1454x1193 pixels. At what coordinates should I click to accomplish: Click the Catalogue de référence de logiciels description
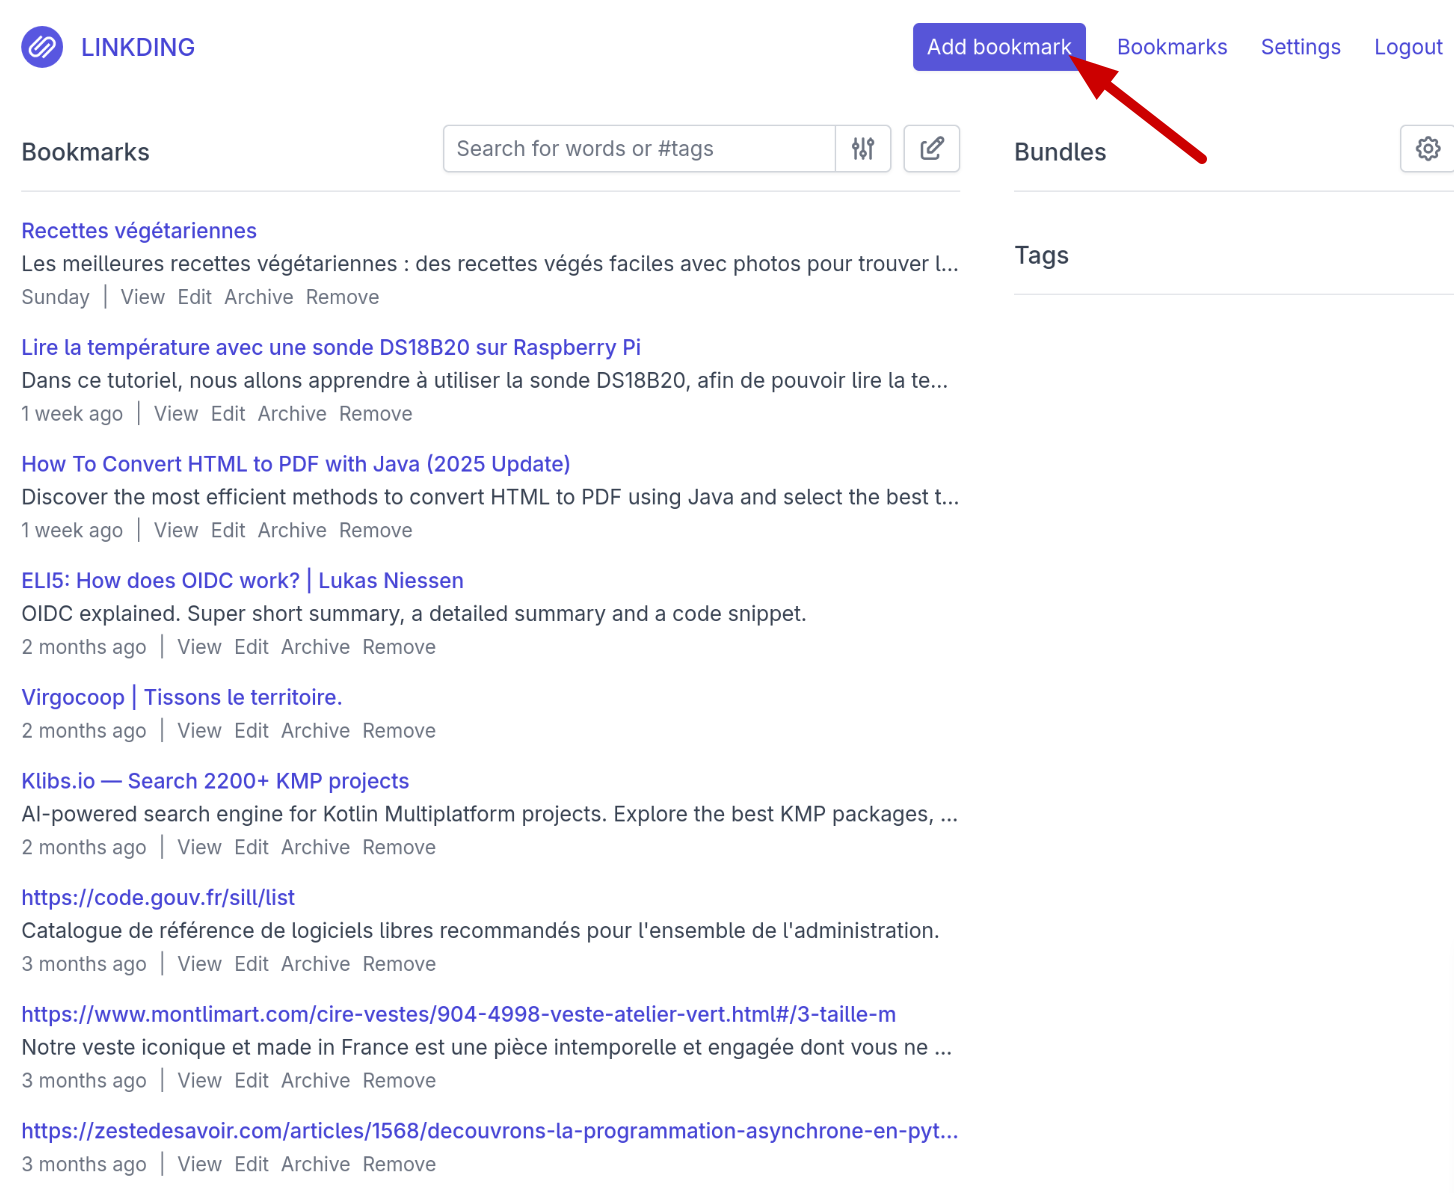[481, 931]
